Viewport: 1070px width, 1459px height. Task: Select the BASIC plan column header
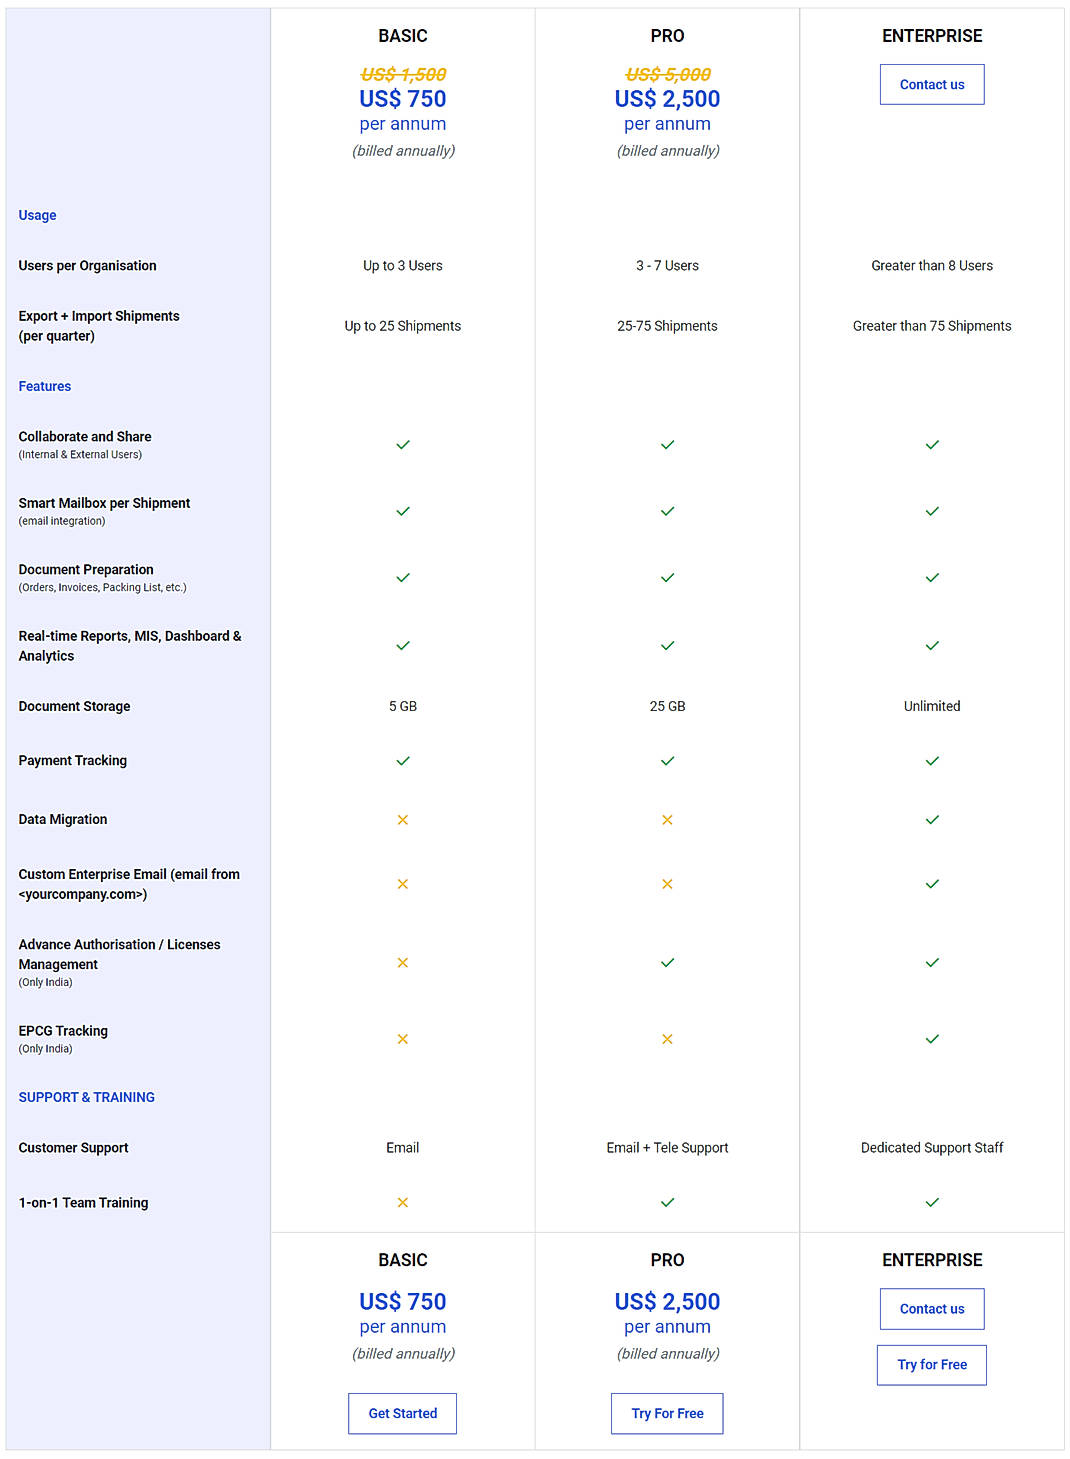coord(402,35)
